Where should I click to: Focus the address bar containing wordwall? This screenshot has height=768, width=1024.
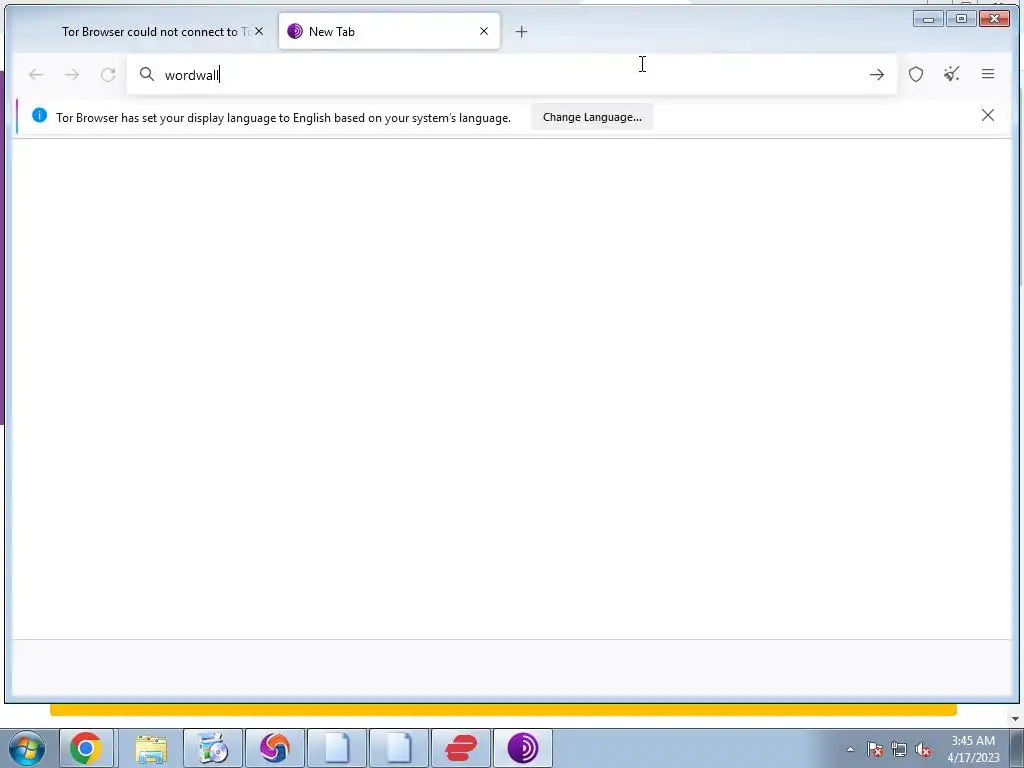pos(512,74)
